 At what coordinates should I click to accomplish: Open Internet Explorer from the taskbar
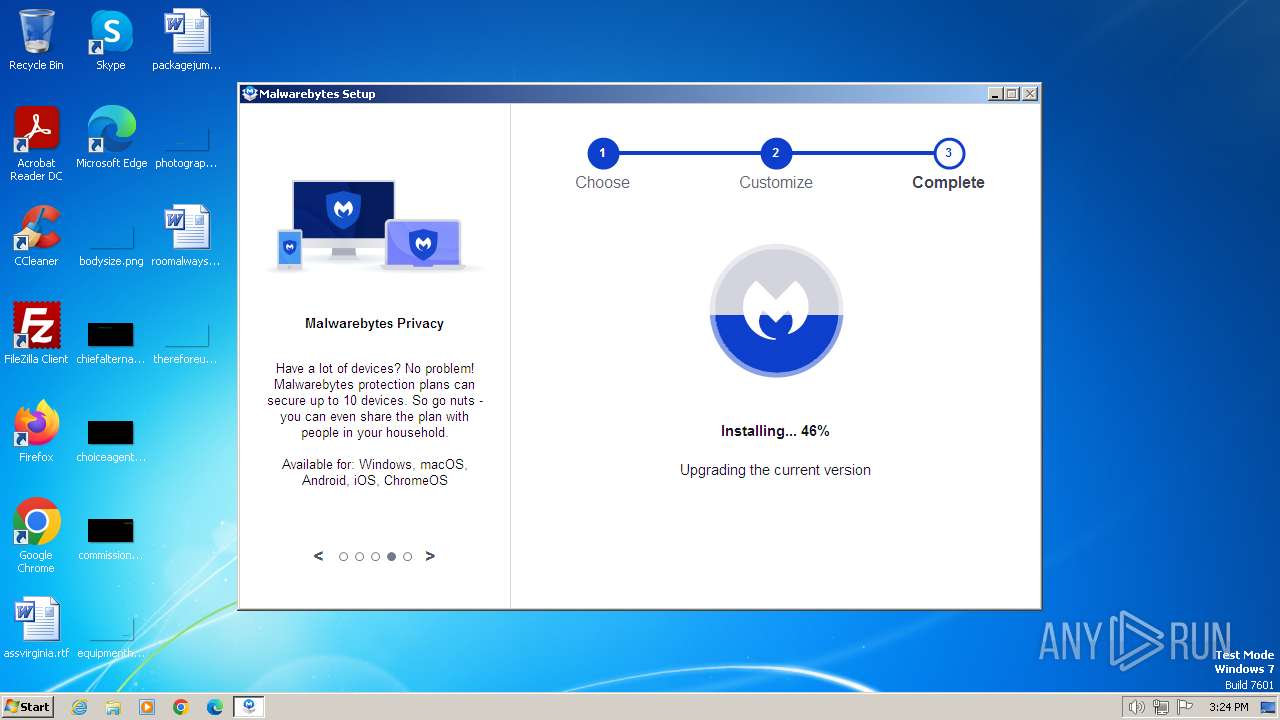click(x=79, y=707)
